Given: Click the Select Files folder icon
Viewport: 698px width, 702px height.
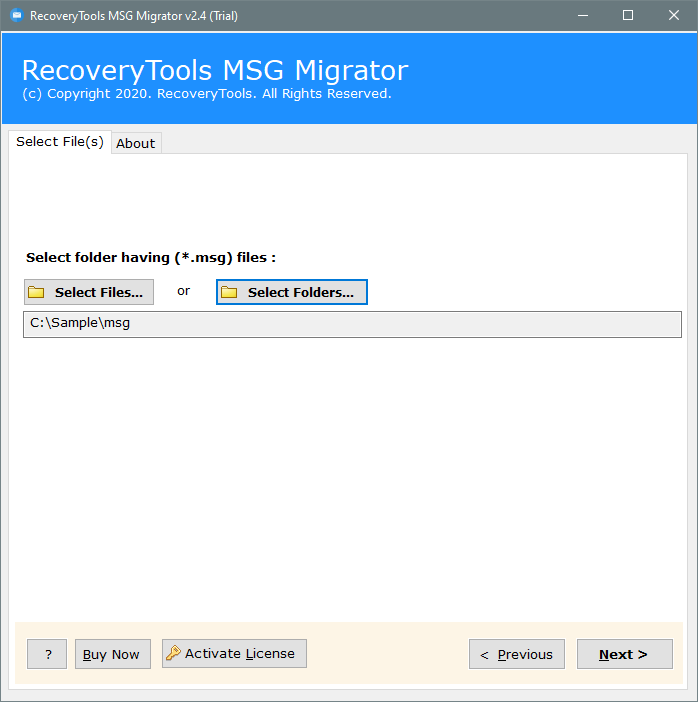Looking at the screenshot, I should (36, 292).
